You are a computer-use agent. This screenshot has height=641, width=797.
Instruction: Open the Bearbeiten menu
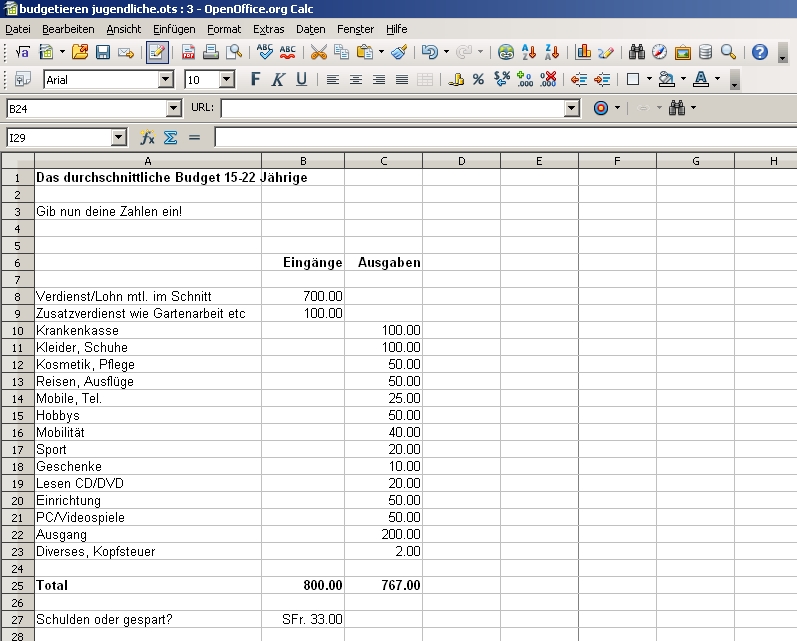(68, 29)
